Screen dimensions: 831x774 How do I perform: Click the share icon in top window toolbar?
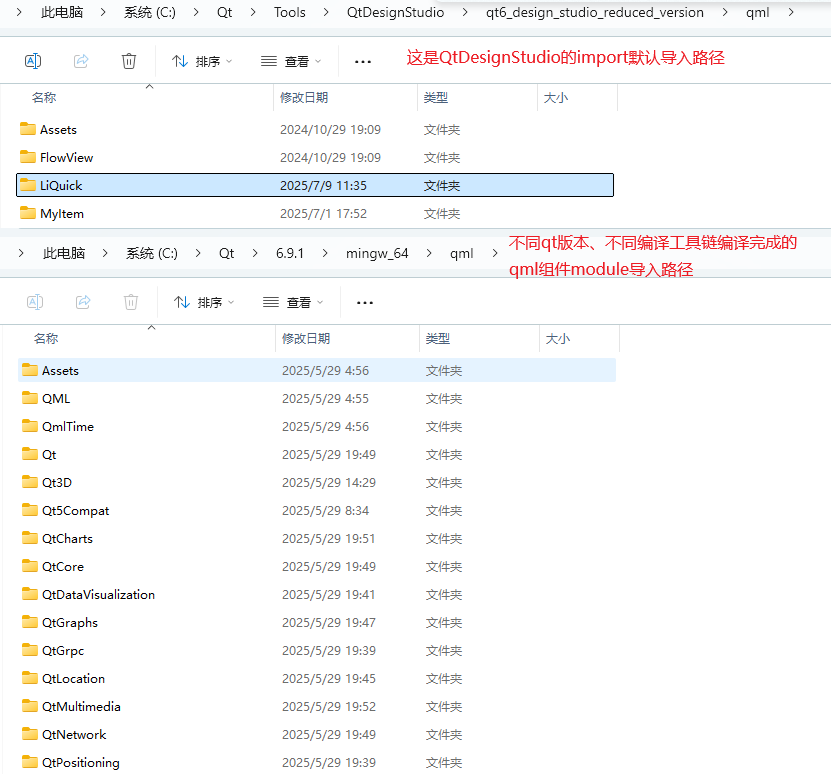81,61
